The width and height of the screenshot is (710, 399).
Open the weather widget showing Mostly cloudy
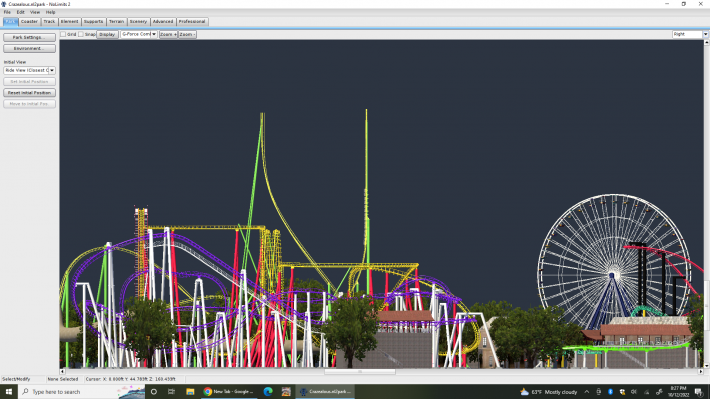(x=549, y=392)
